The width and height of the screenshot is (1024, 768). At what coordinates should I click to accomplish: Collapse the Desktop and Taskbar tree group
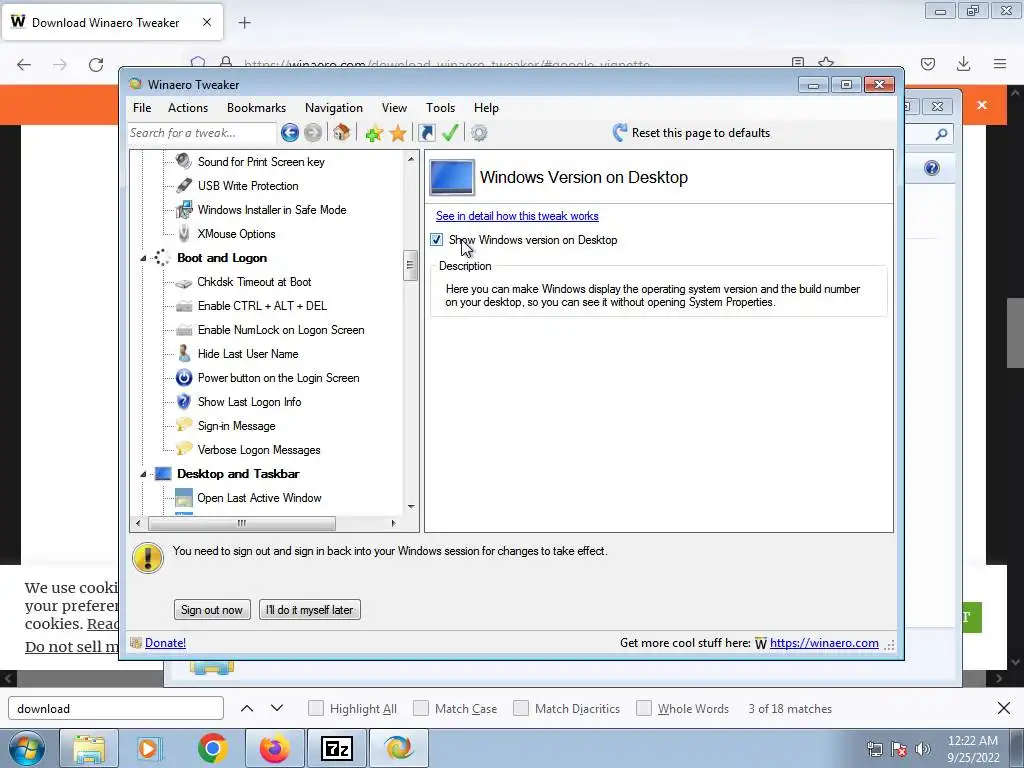coord(143,475)
